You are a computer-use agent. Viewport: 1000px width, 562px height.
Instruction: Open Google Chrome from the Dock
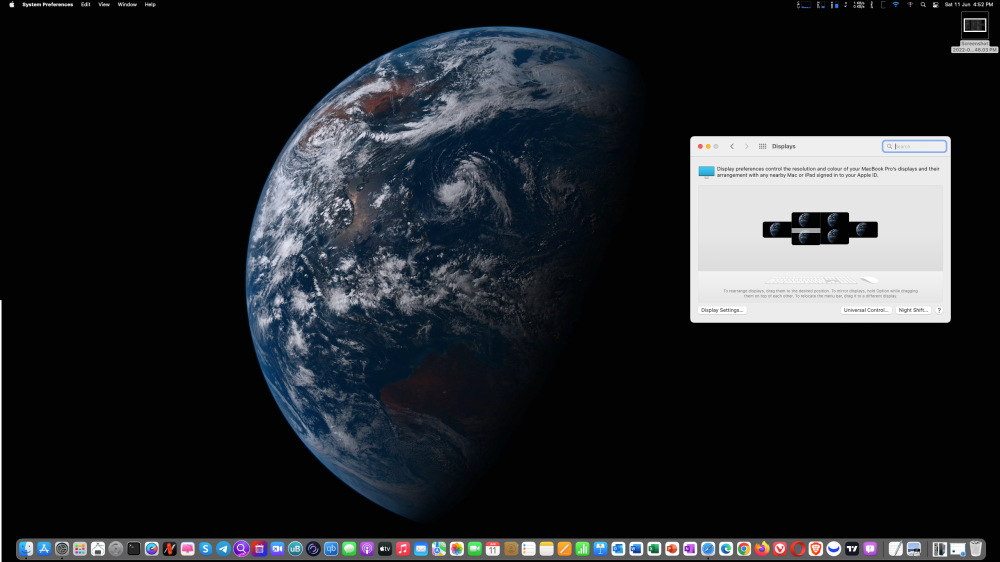click(x=744, y=549)
